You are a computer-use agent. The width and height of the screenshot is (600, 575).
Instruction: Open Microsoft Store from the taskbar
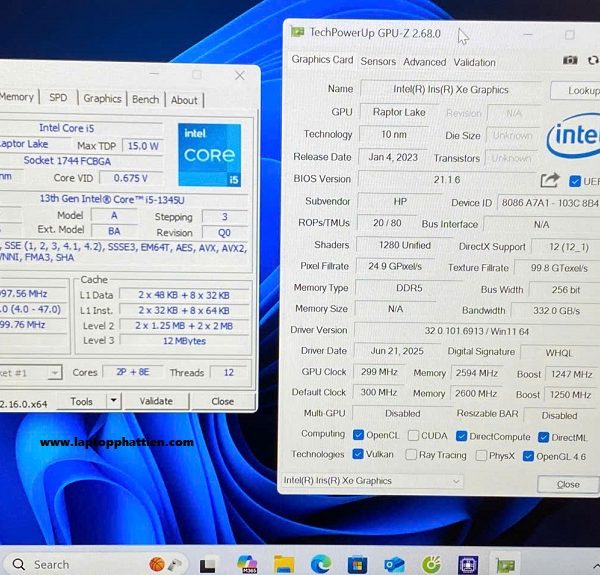pos(358,564)
